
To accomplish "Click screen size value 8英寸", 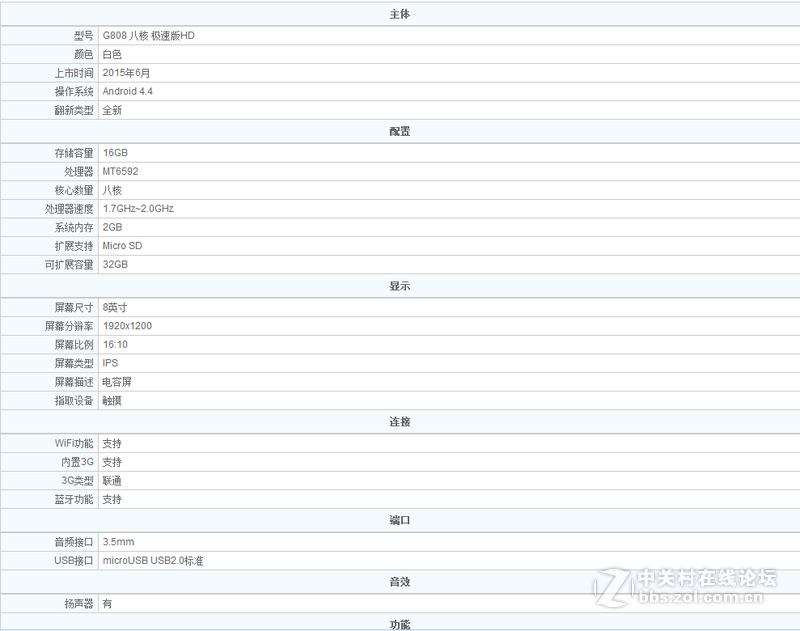I will [x=115, y=308].
